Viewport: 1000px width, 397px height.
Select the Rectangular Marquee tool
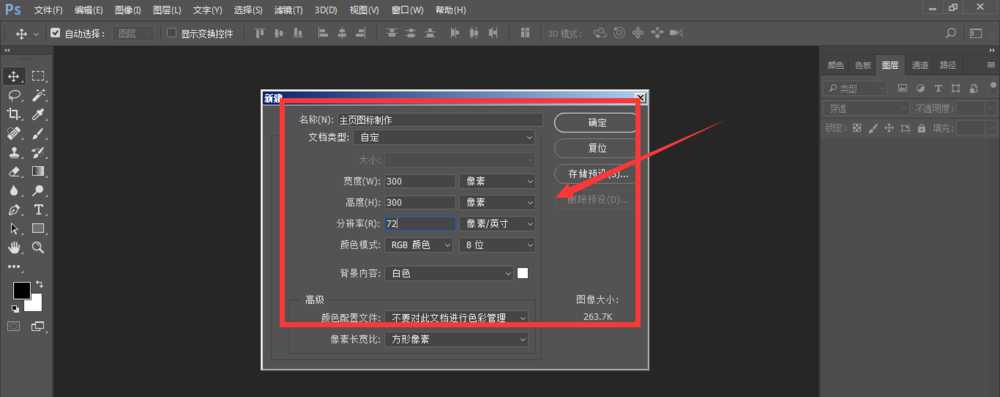pyautogui.click(x=38, y=77)
